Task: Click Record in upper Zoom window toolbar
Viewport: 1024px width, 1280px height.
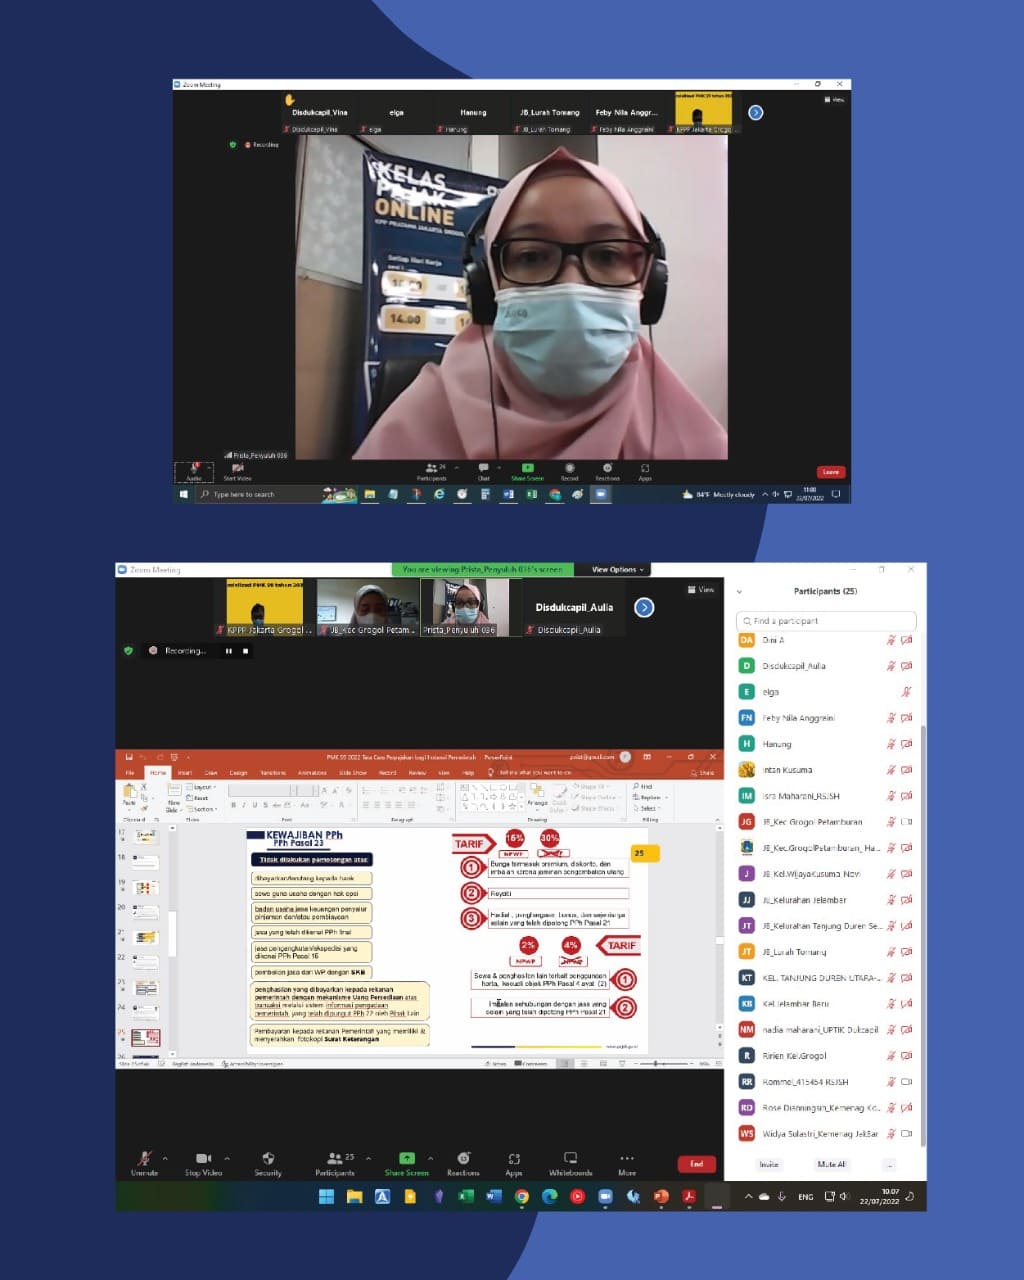Action: (x=569, y=470)
